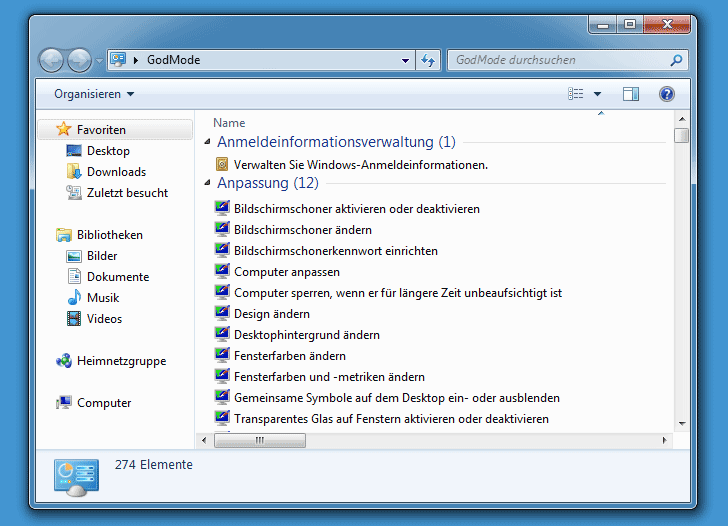Open the address bar history dropdown

(405, 60)
